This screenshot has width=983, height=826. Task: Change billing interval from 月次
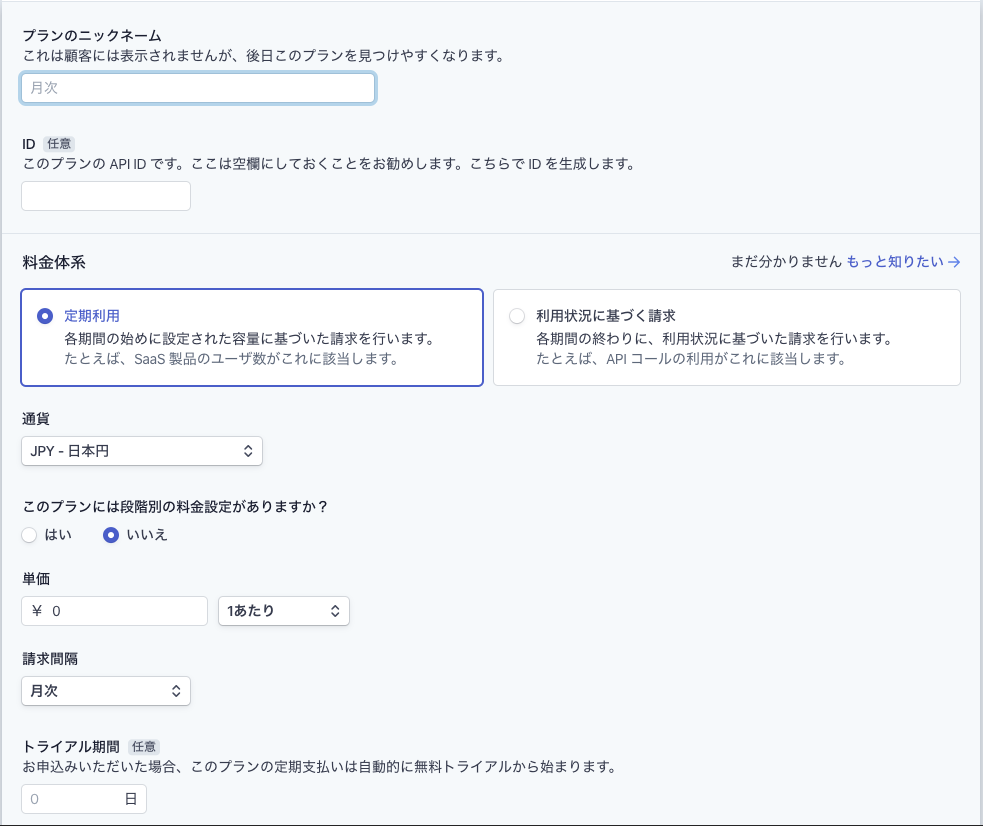point(105,690)
